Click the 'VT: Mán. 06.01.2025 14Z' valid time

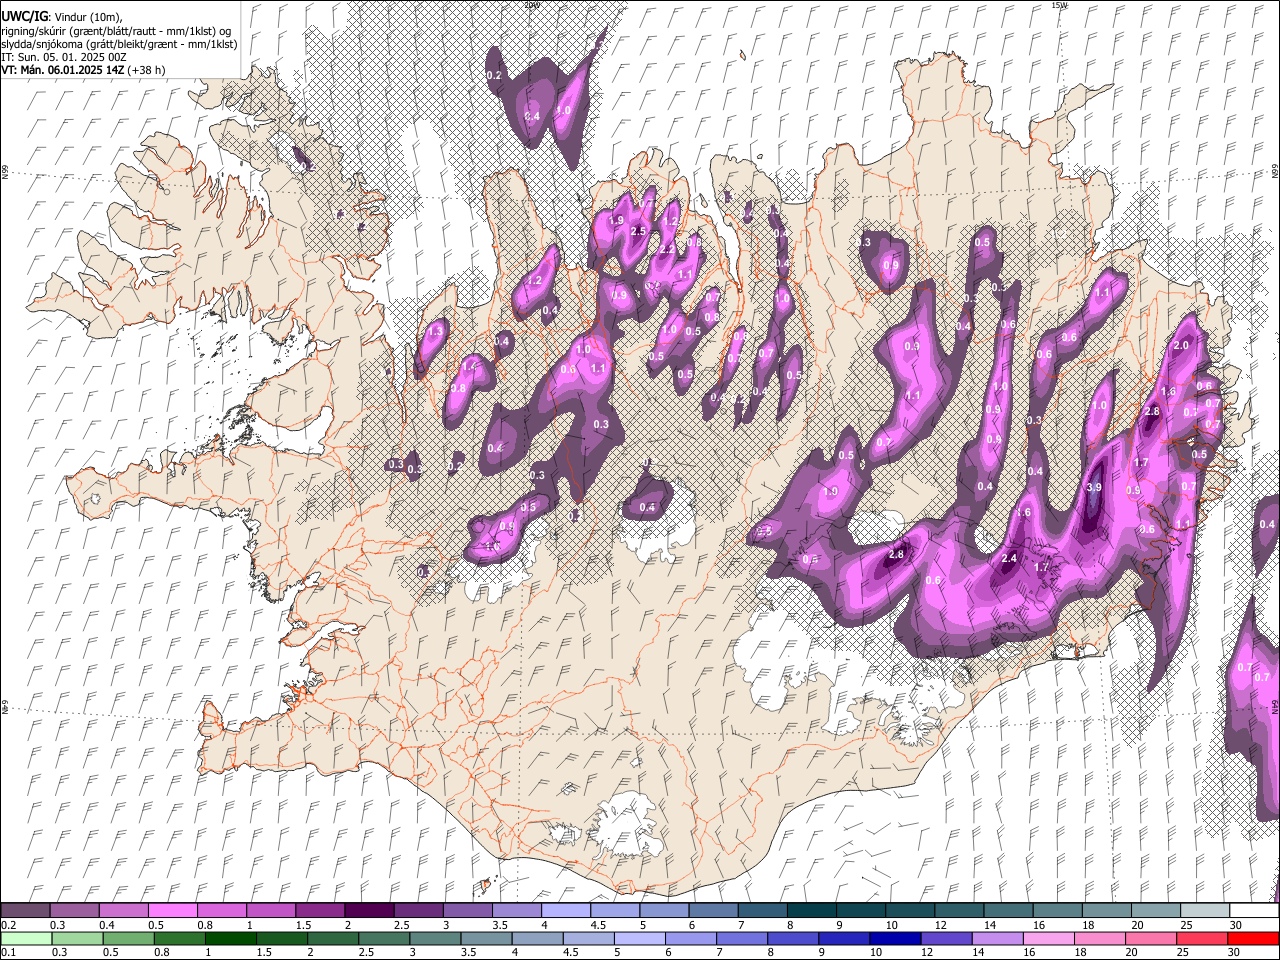pyautogui.click(x=62, y=70)
